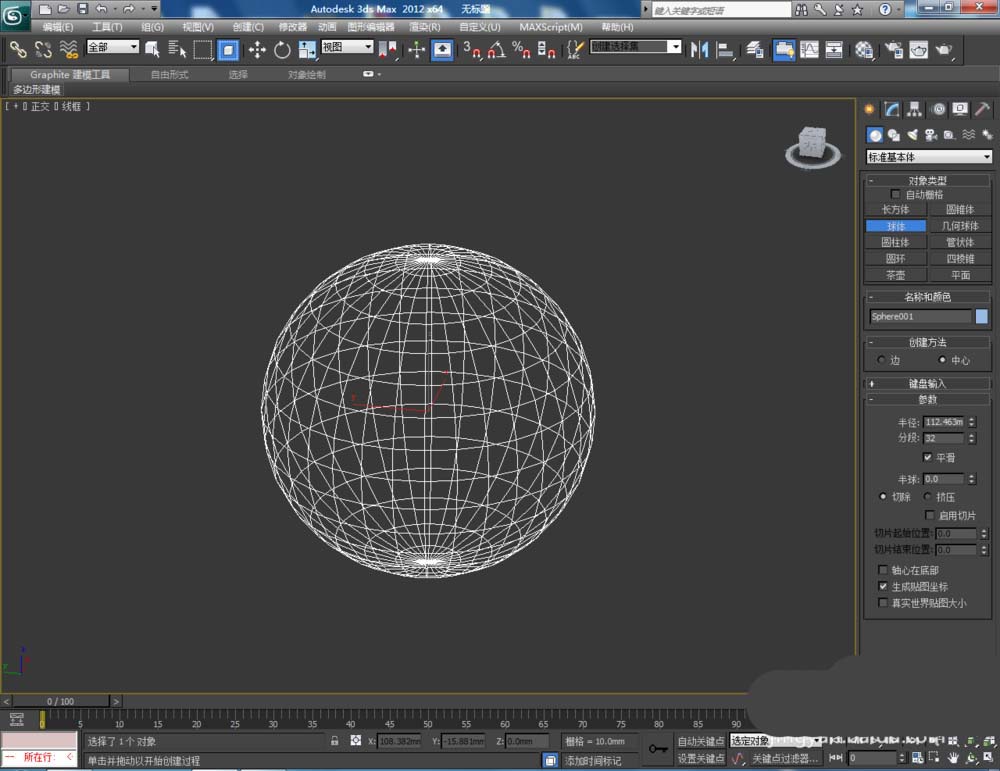Expand the 键盘输入 rollout
1000x771 pixels.
click(927, 383)
